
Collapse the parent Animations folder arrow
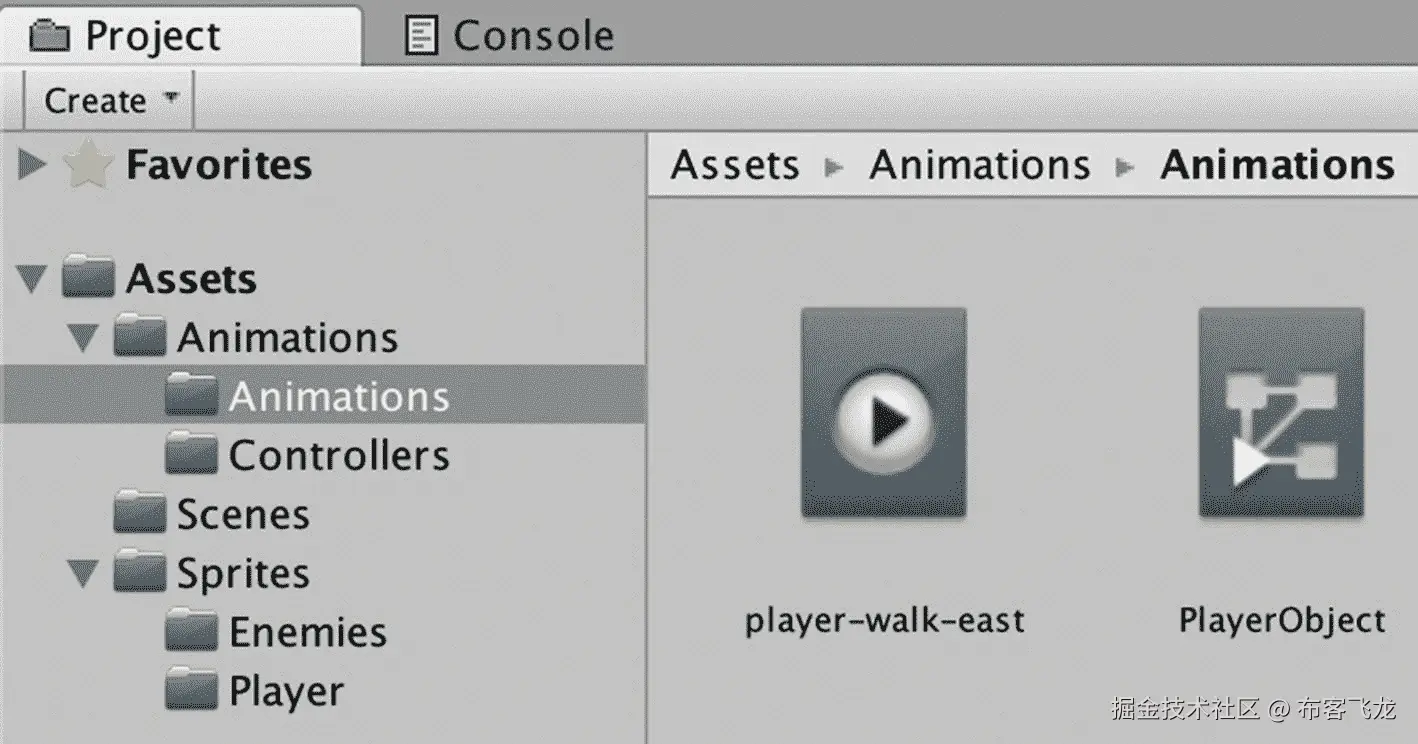click(x=84, y=339)
